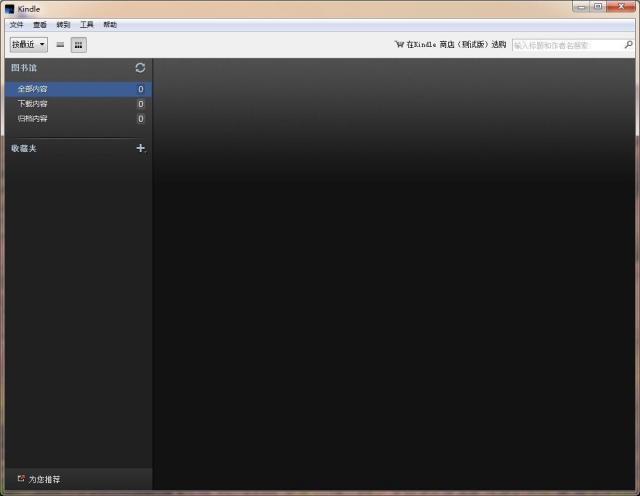Maximize the Kindle window
This screenshot has width=640, height=496.
[x=598, y=7]
